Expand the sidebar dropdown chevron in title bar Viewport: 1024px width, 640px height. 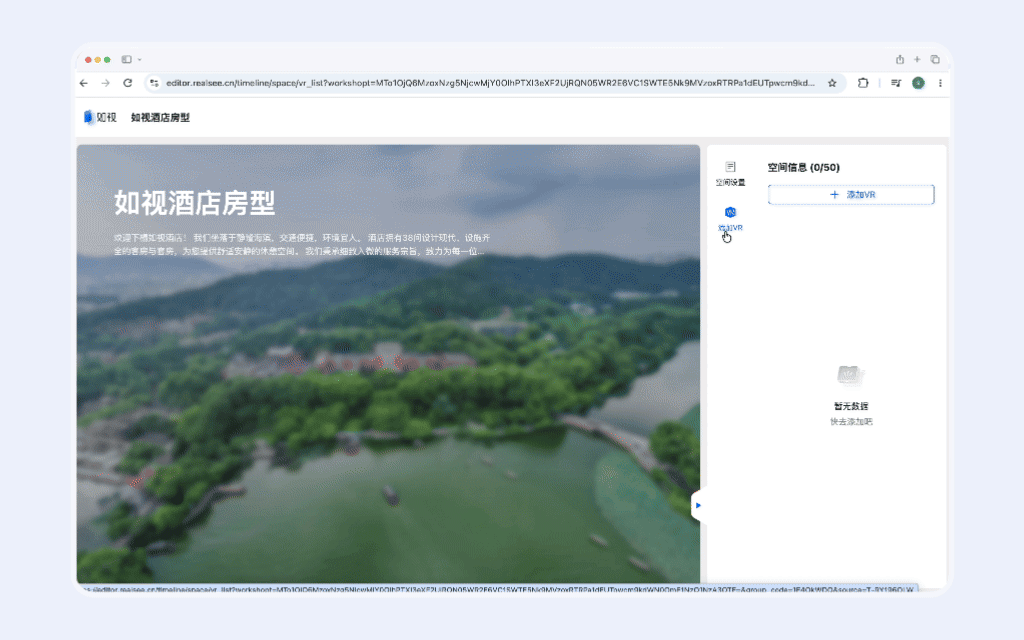point(139,59)
